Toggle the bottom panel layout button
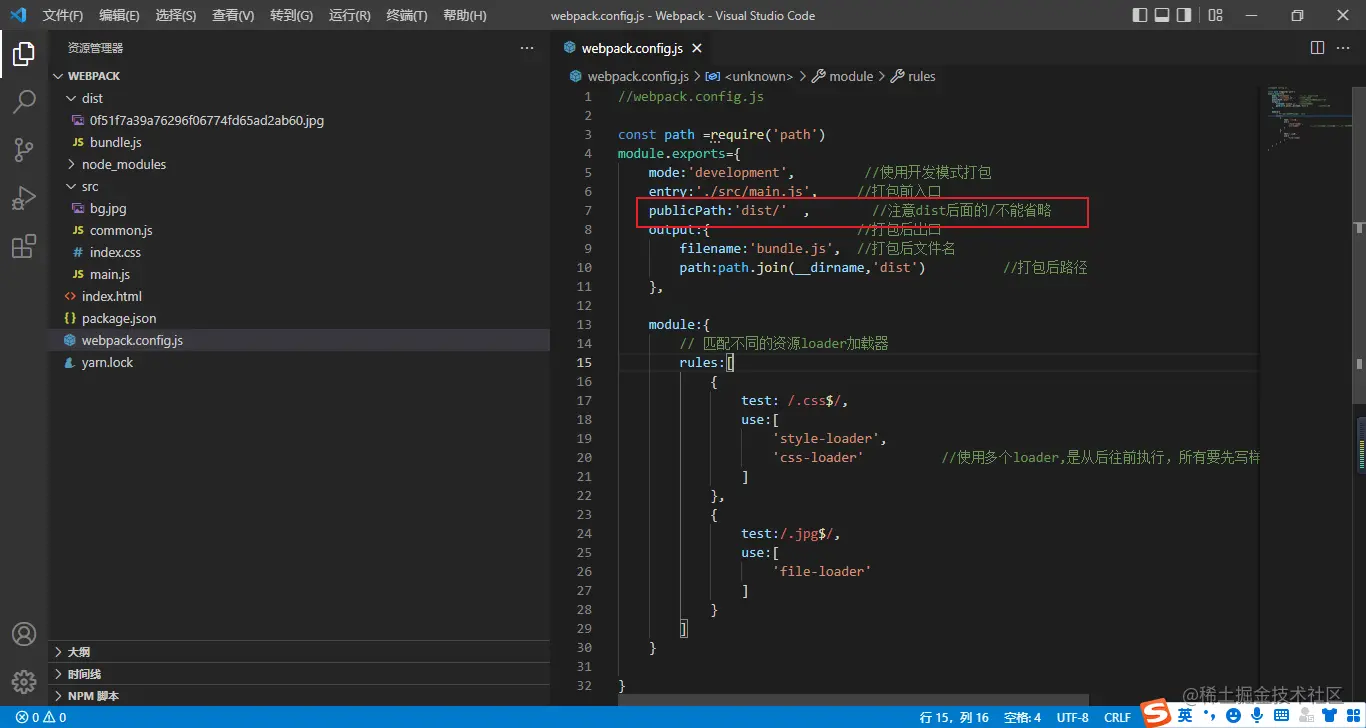The height and width of the screenshot is (728, 1366). coord(1162,15)
